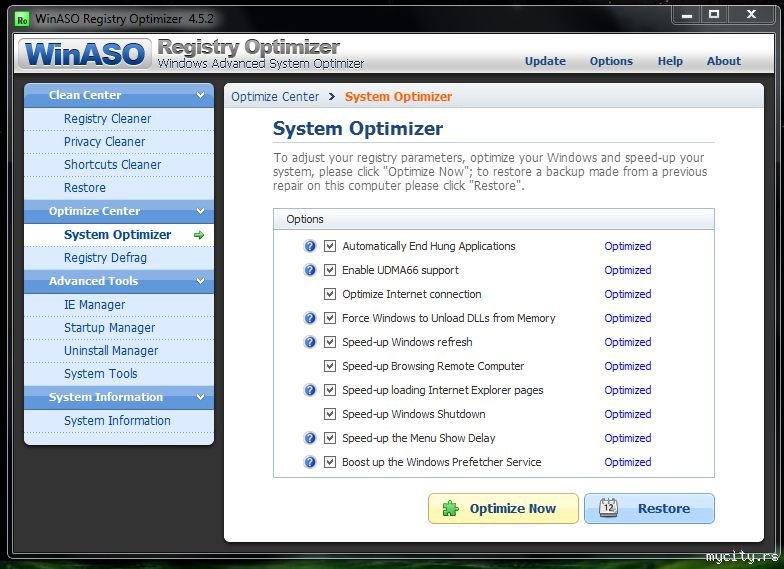This screenshot has height=569, width=784.
Task: Click Optimized status for Speed-up Browsing Remote Computer
Action: [628, 366]
